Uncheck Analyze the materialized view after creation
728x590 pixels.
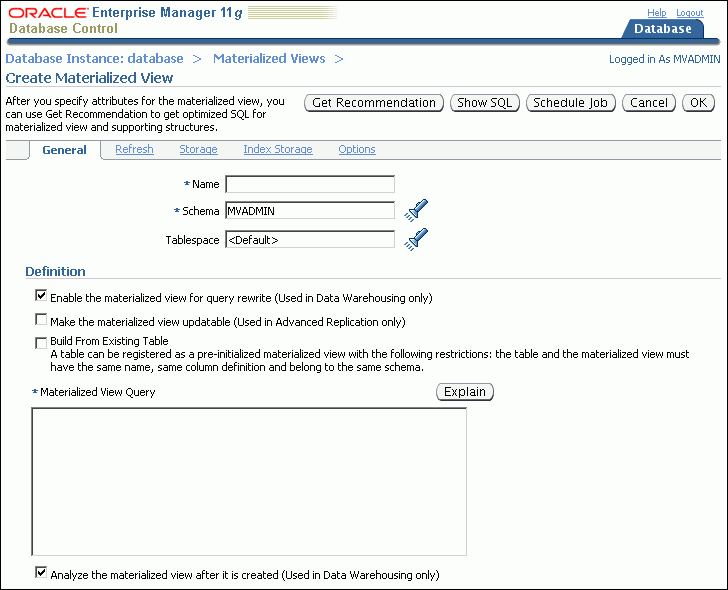[x=41, y=574]
